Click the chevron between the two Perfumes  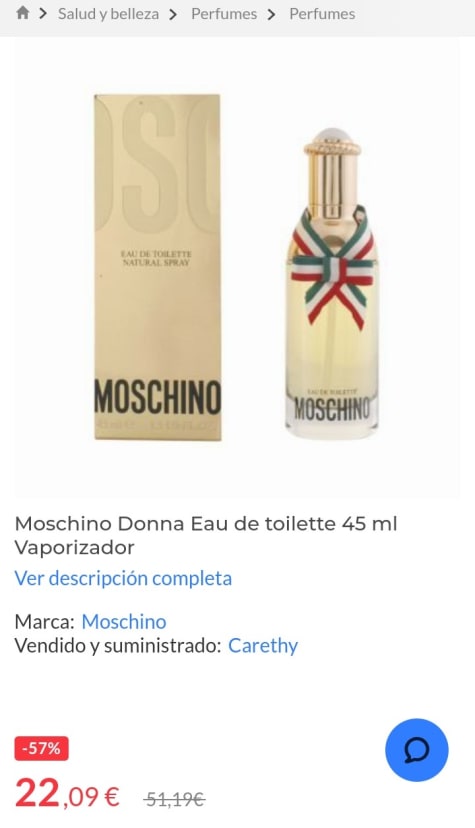[271, 14]
